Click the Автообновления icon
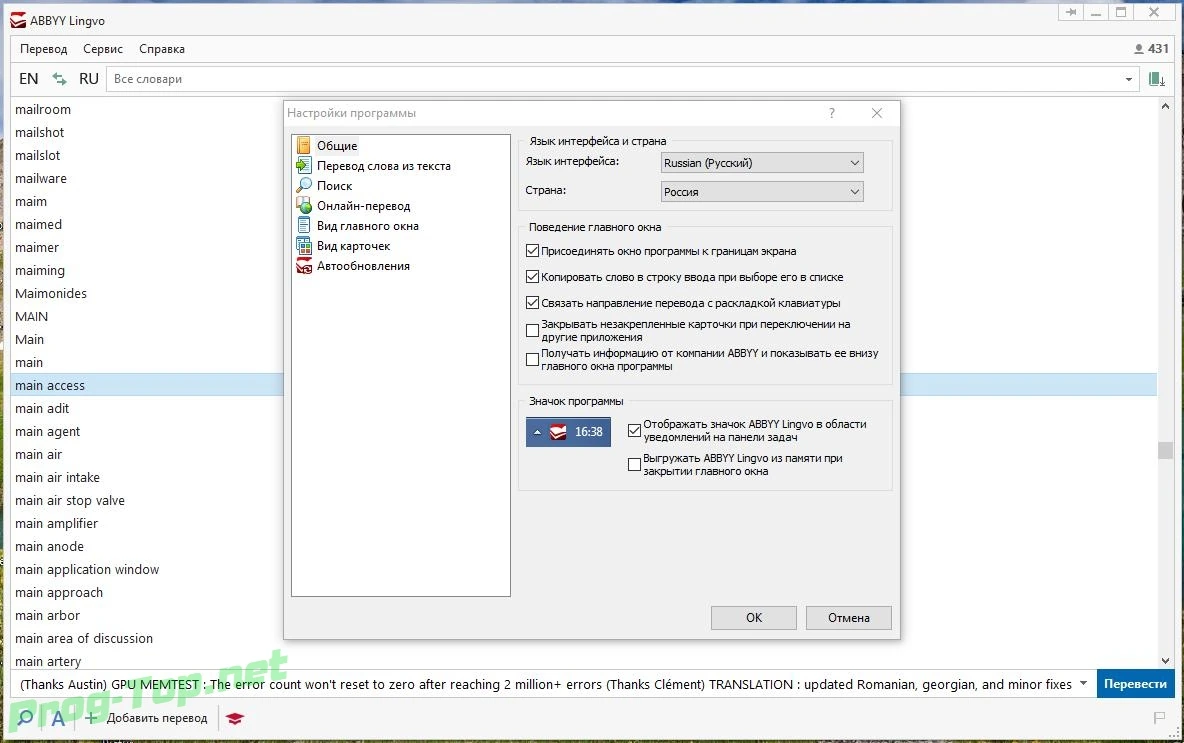Image resolution: width=1184 pixels, height=743 pixels. (304, 266)
